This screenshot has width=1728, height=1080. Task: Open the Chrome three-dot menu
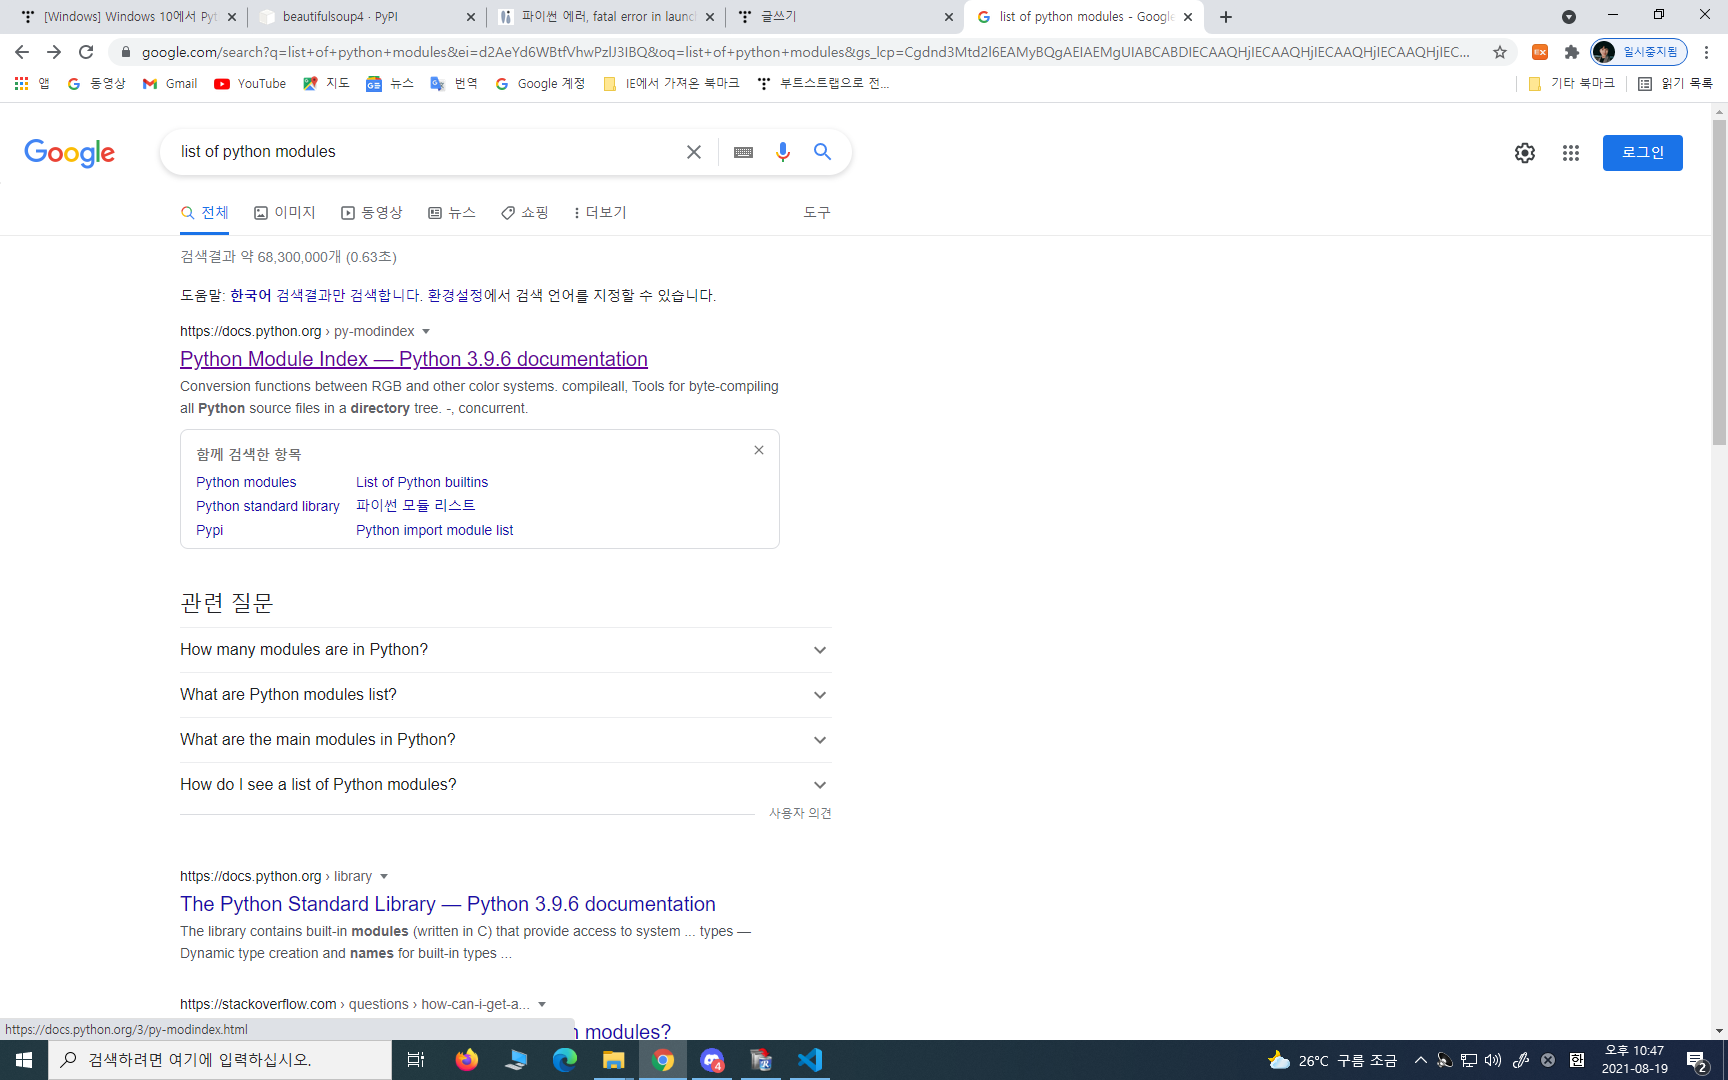pyautogui.click(x=1706, y=52)
